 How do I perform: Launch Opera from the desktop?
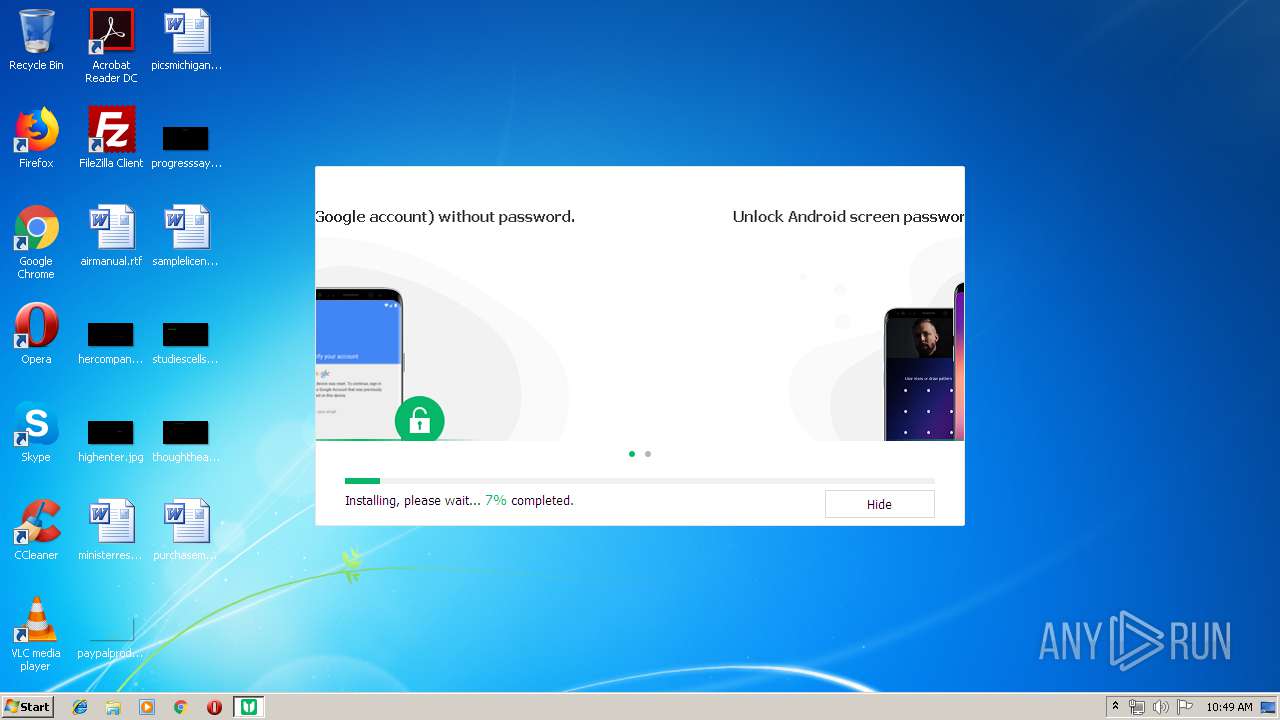tap(36, 334)
